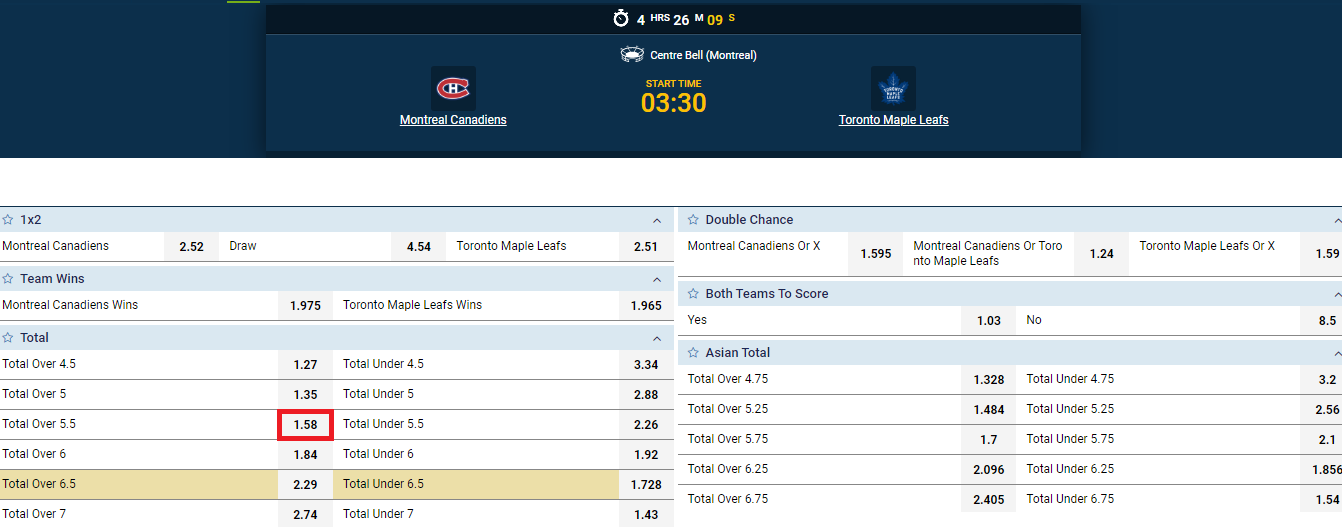
Task: Star the Both Teams To Score market
Action: [693, 294]
